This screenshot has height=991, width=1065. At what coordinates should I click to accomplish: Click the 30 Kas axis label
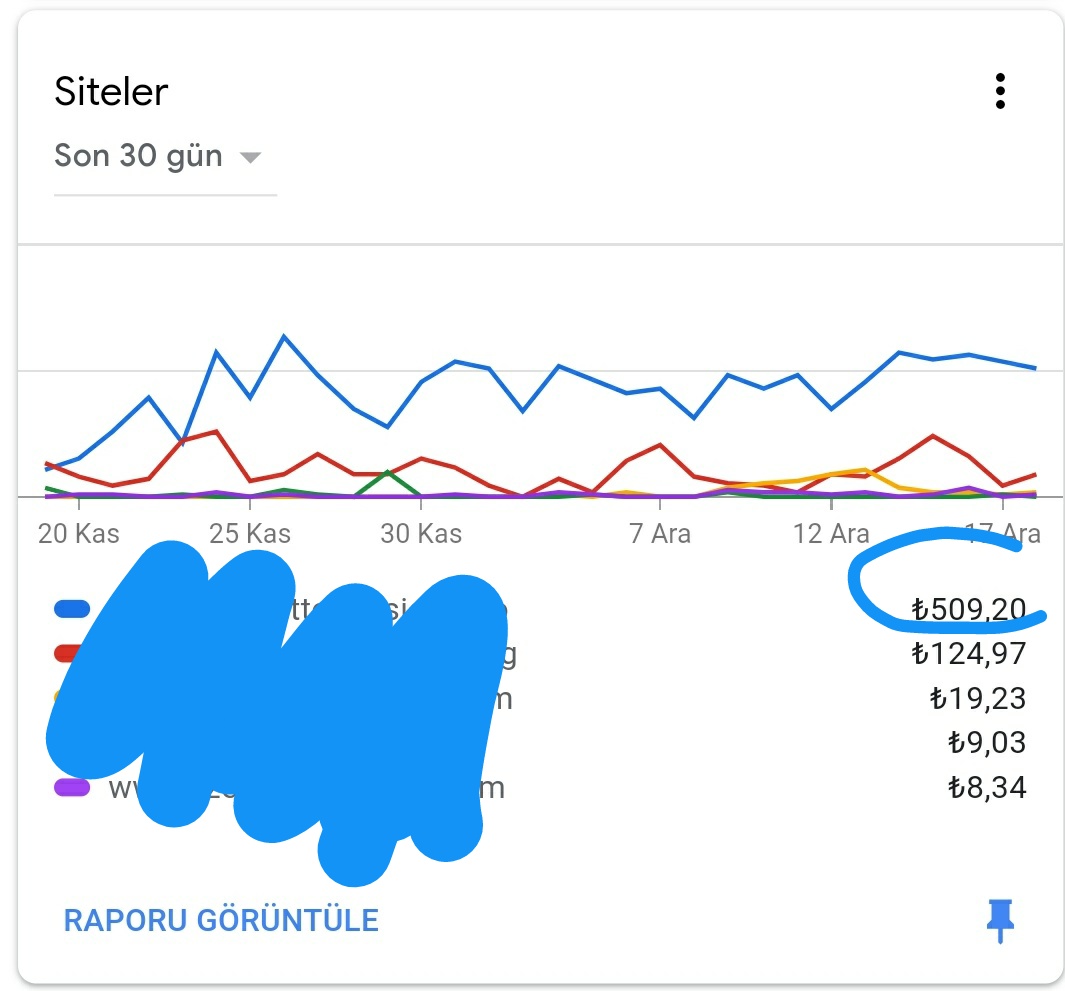click(x=421, y=534)
